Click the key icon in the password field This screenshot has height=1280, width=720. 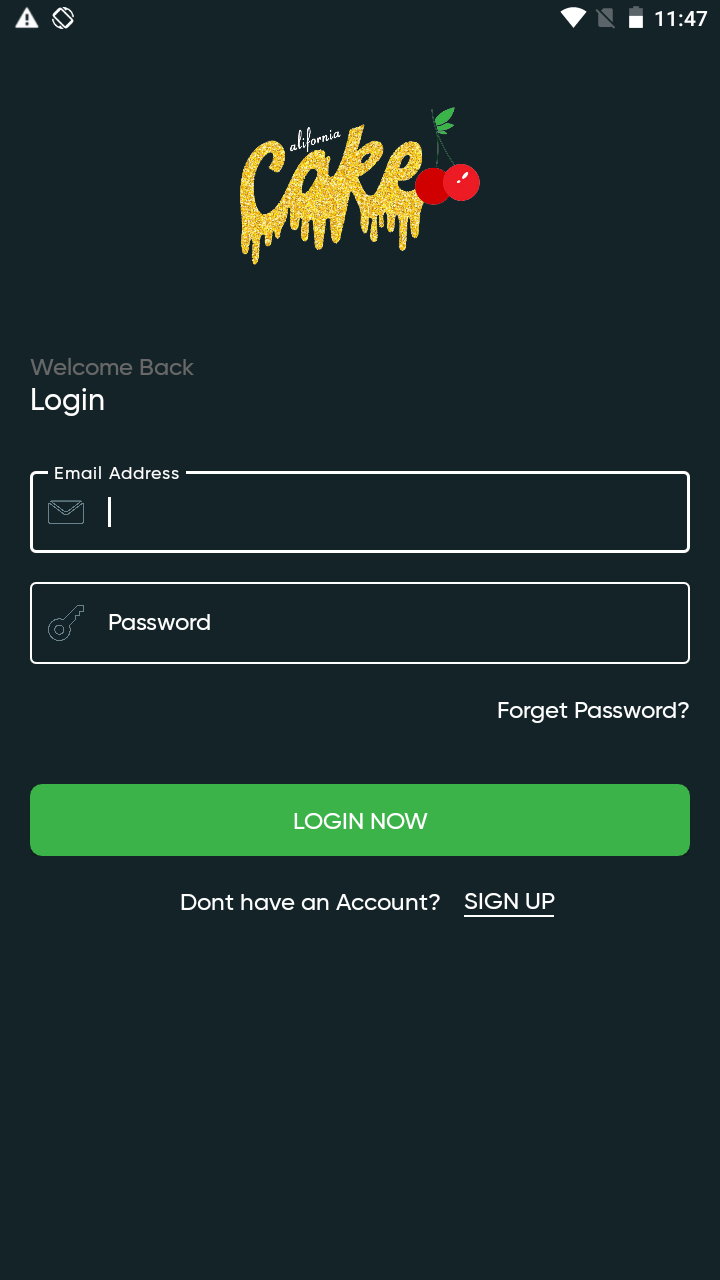click(x=66, y=623)
